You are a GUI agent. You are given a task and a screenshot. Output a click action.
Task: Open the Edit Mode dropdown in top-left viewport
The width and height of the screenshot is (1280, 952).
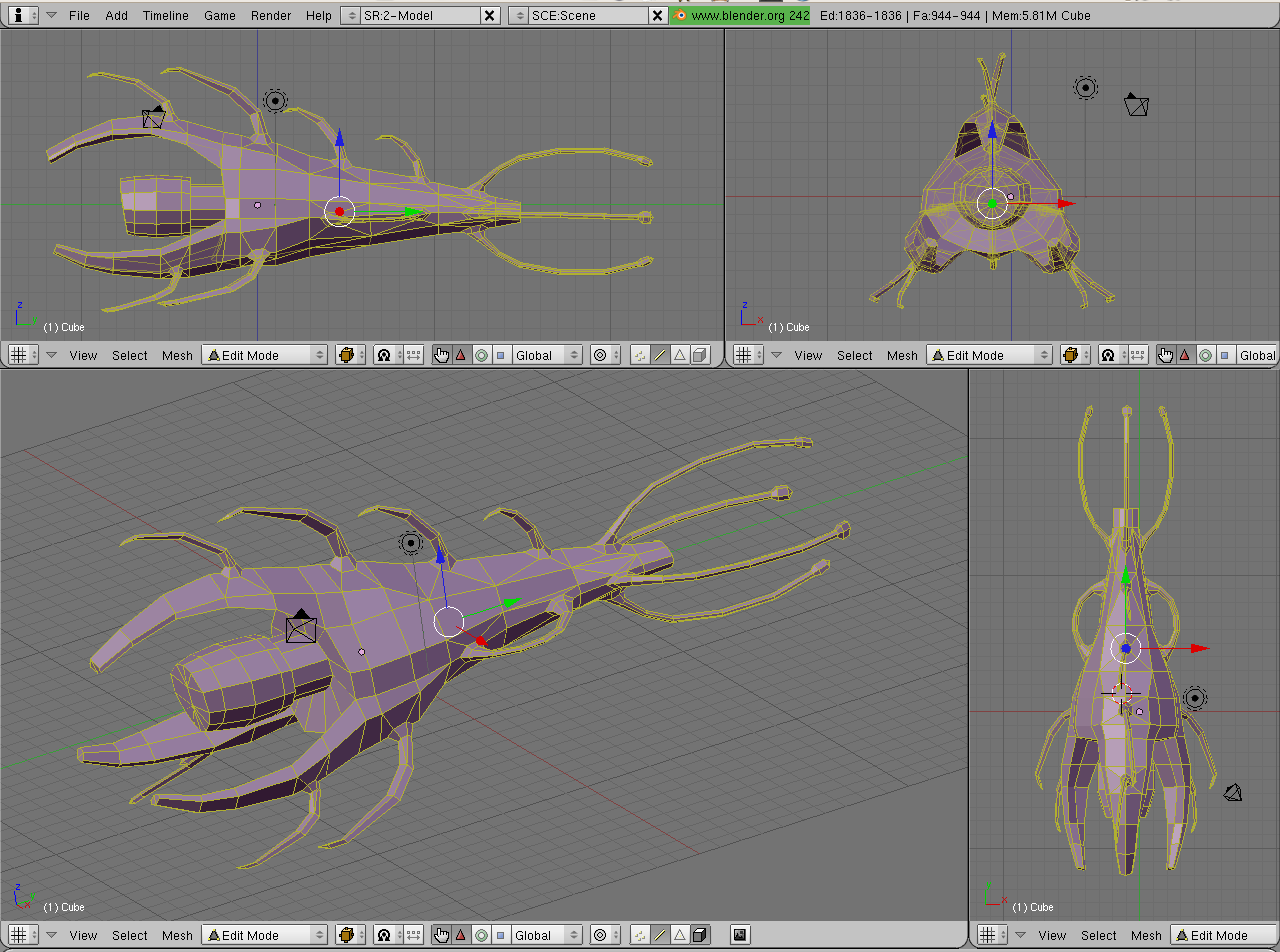[x=265, y=355]
